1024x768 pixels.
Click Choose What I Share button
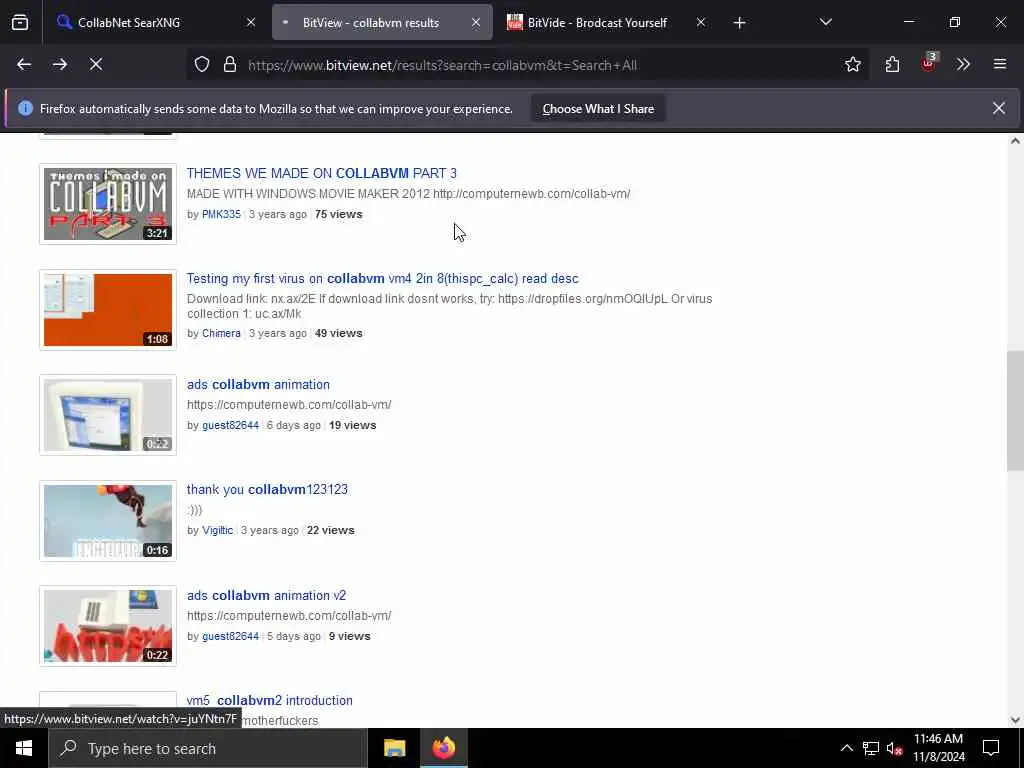click(598, 109)
